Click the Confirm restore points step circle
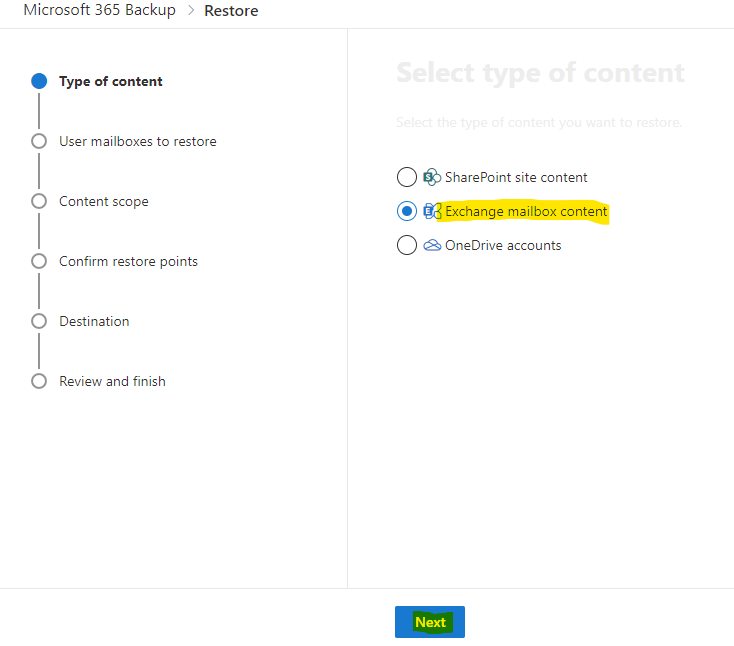Viewport: 734px width, 646px height. pyautogui.click(x=39, y=261)
